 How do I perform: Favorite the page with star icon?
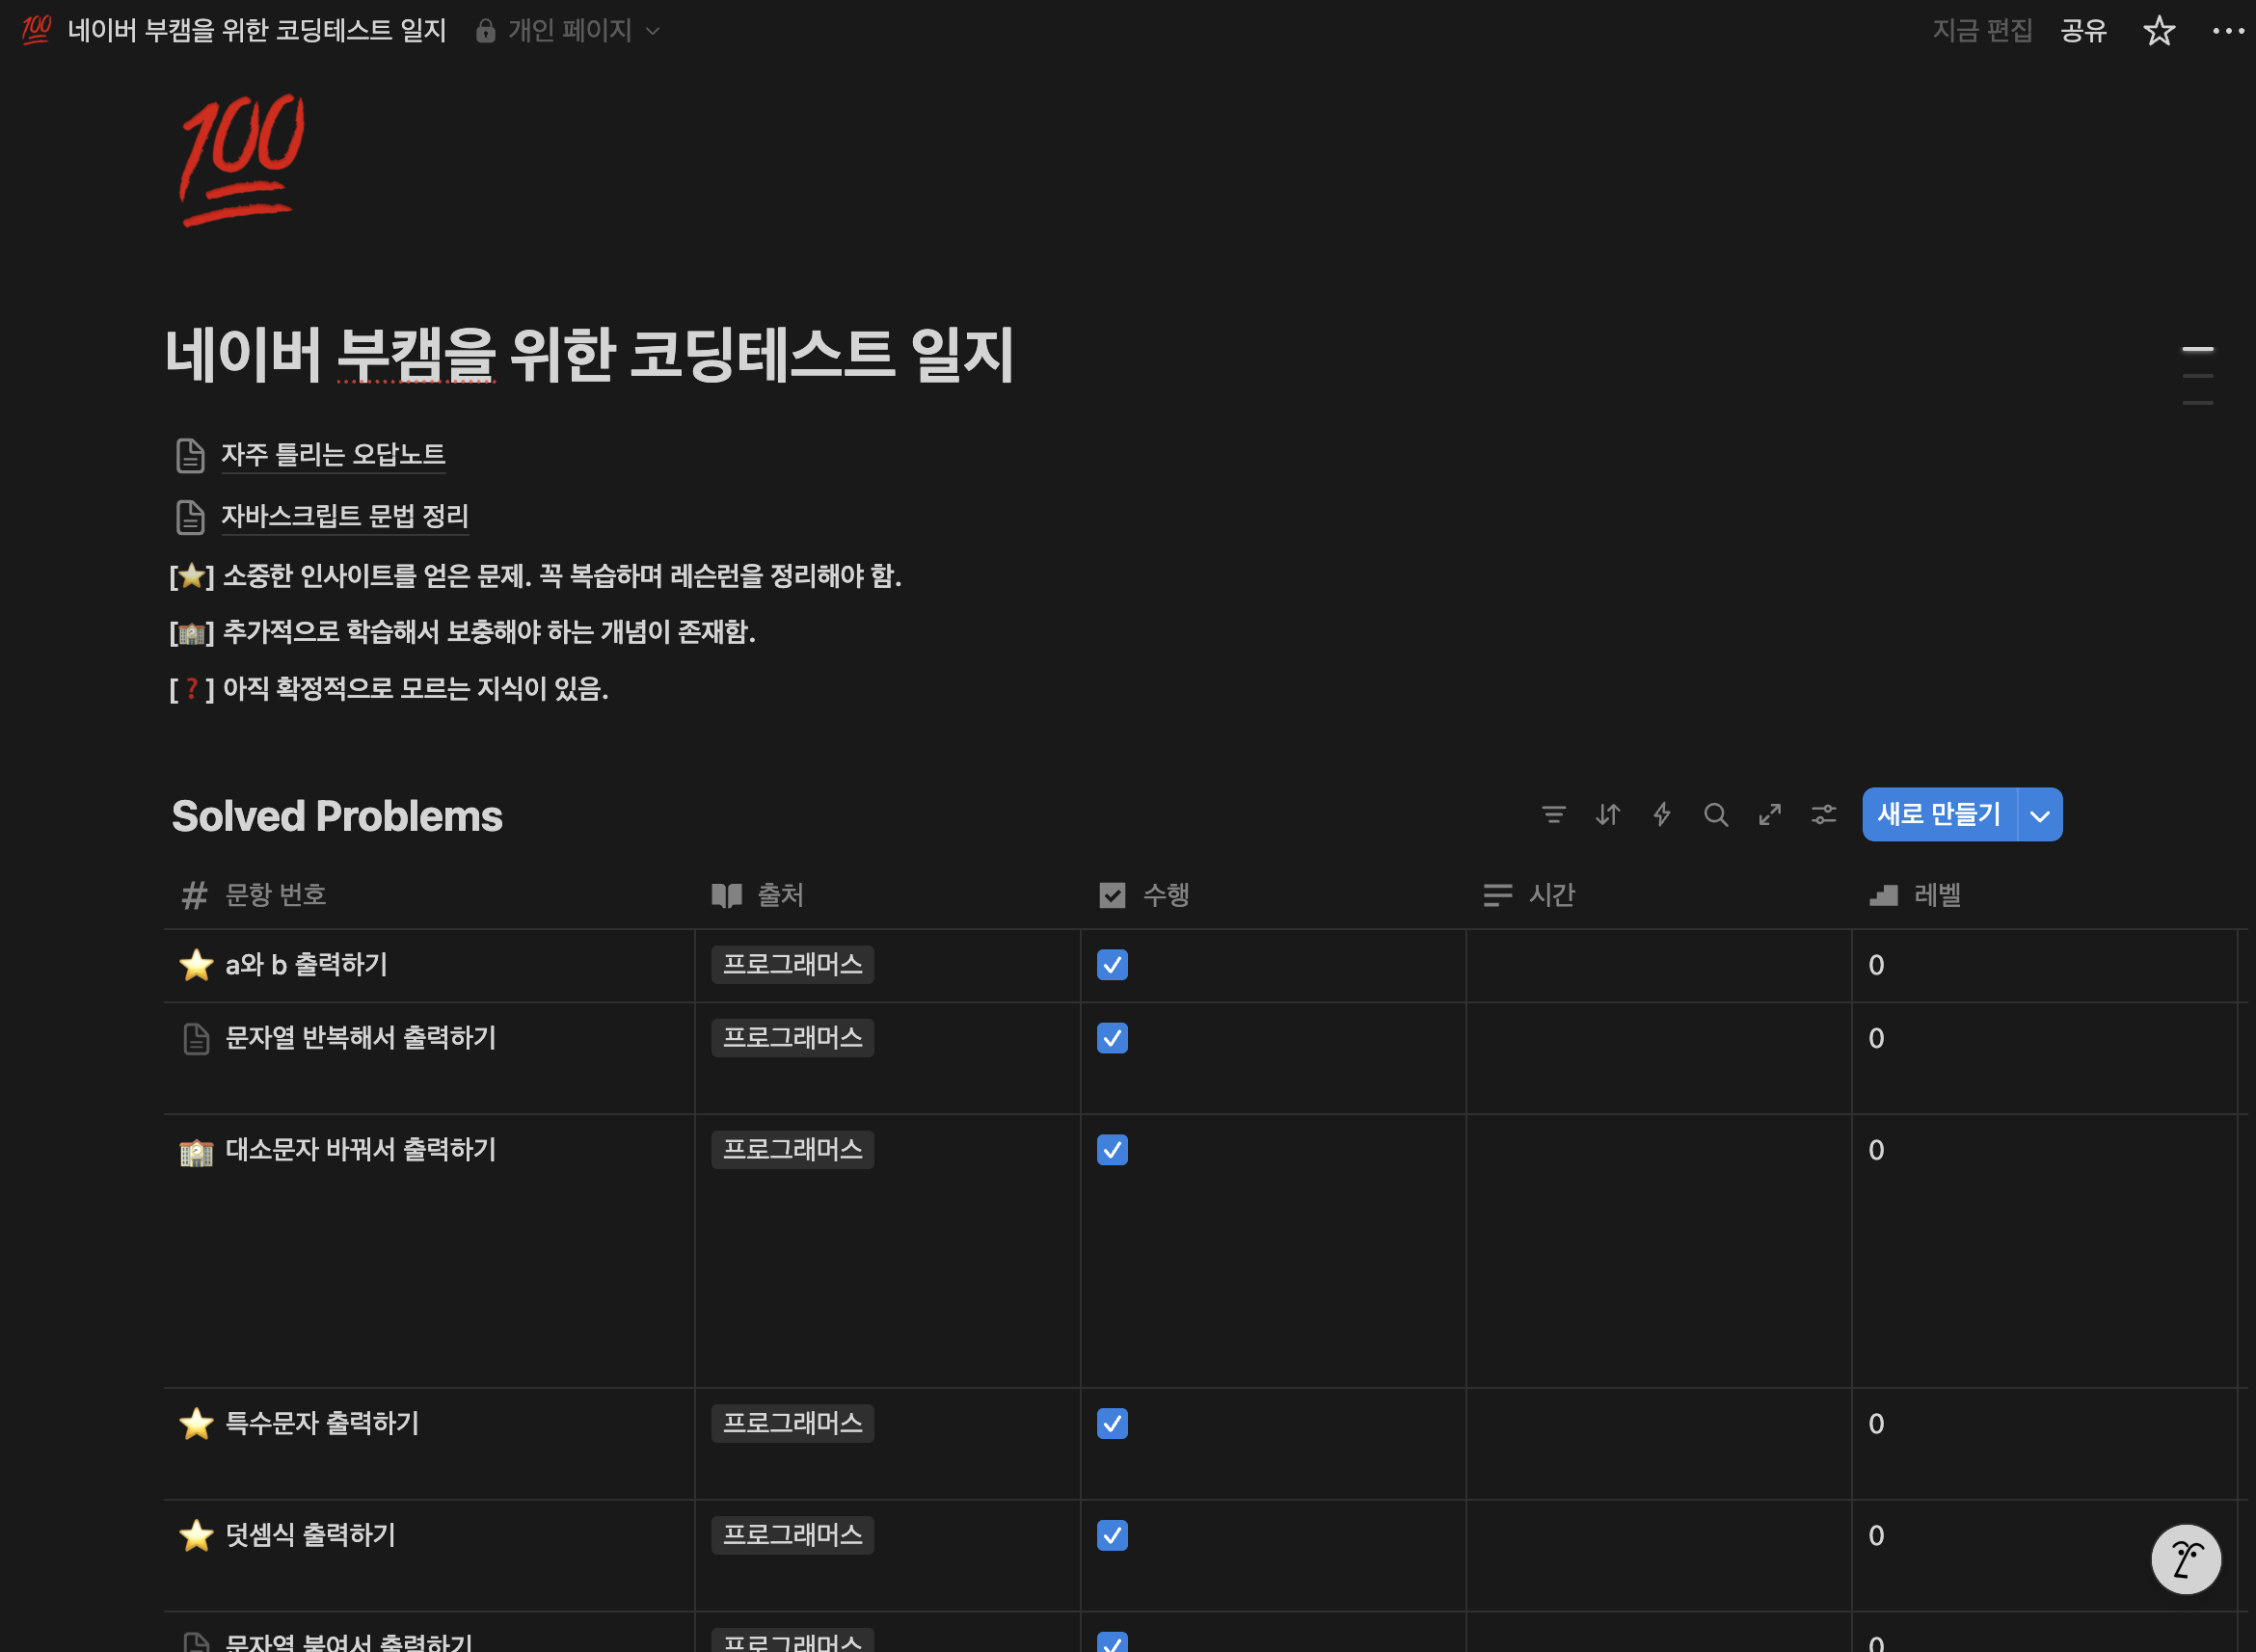pos(2159,31)
